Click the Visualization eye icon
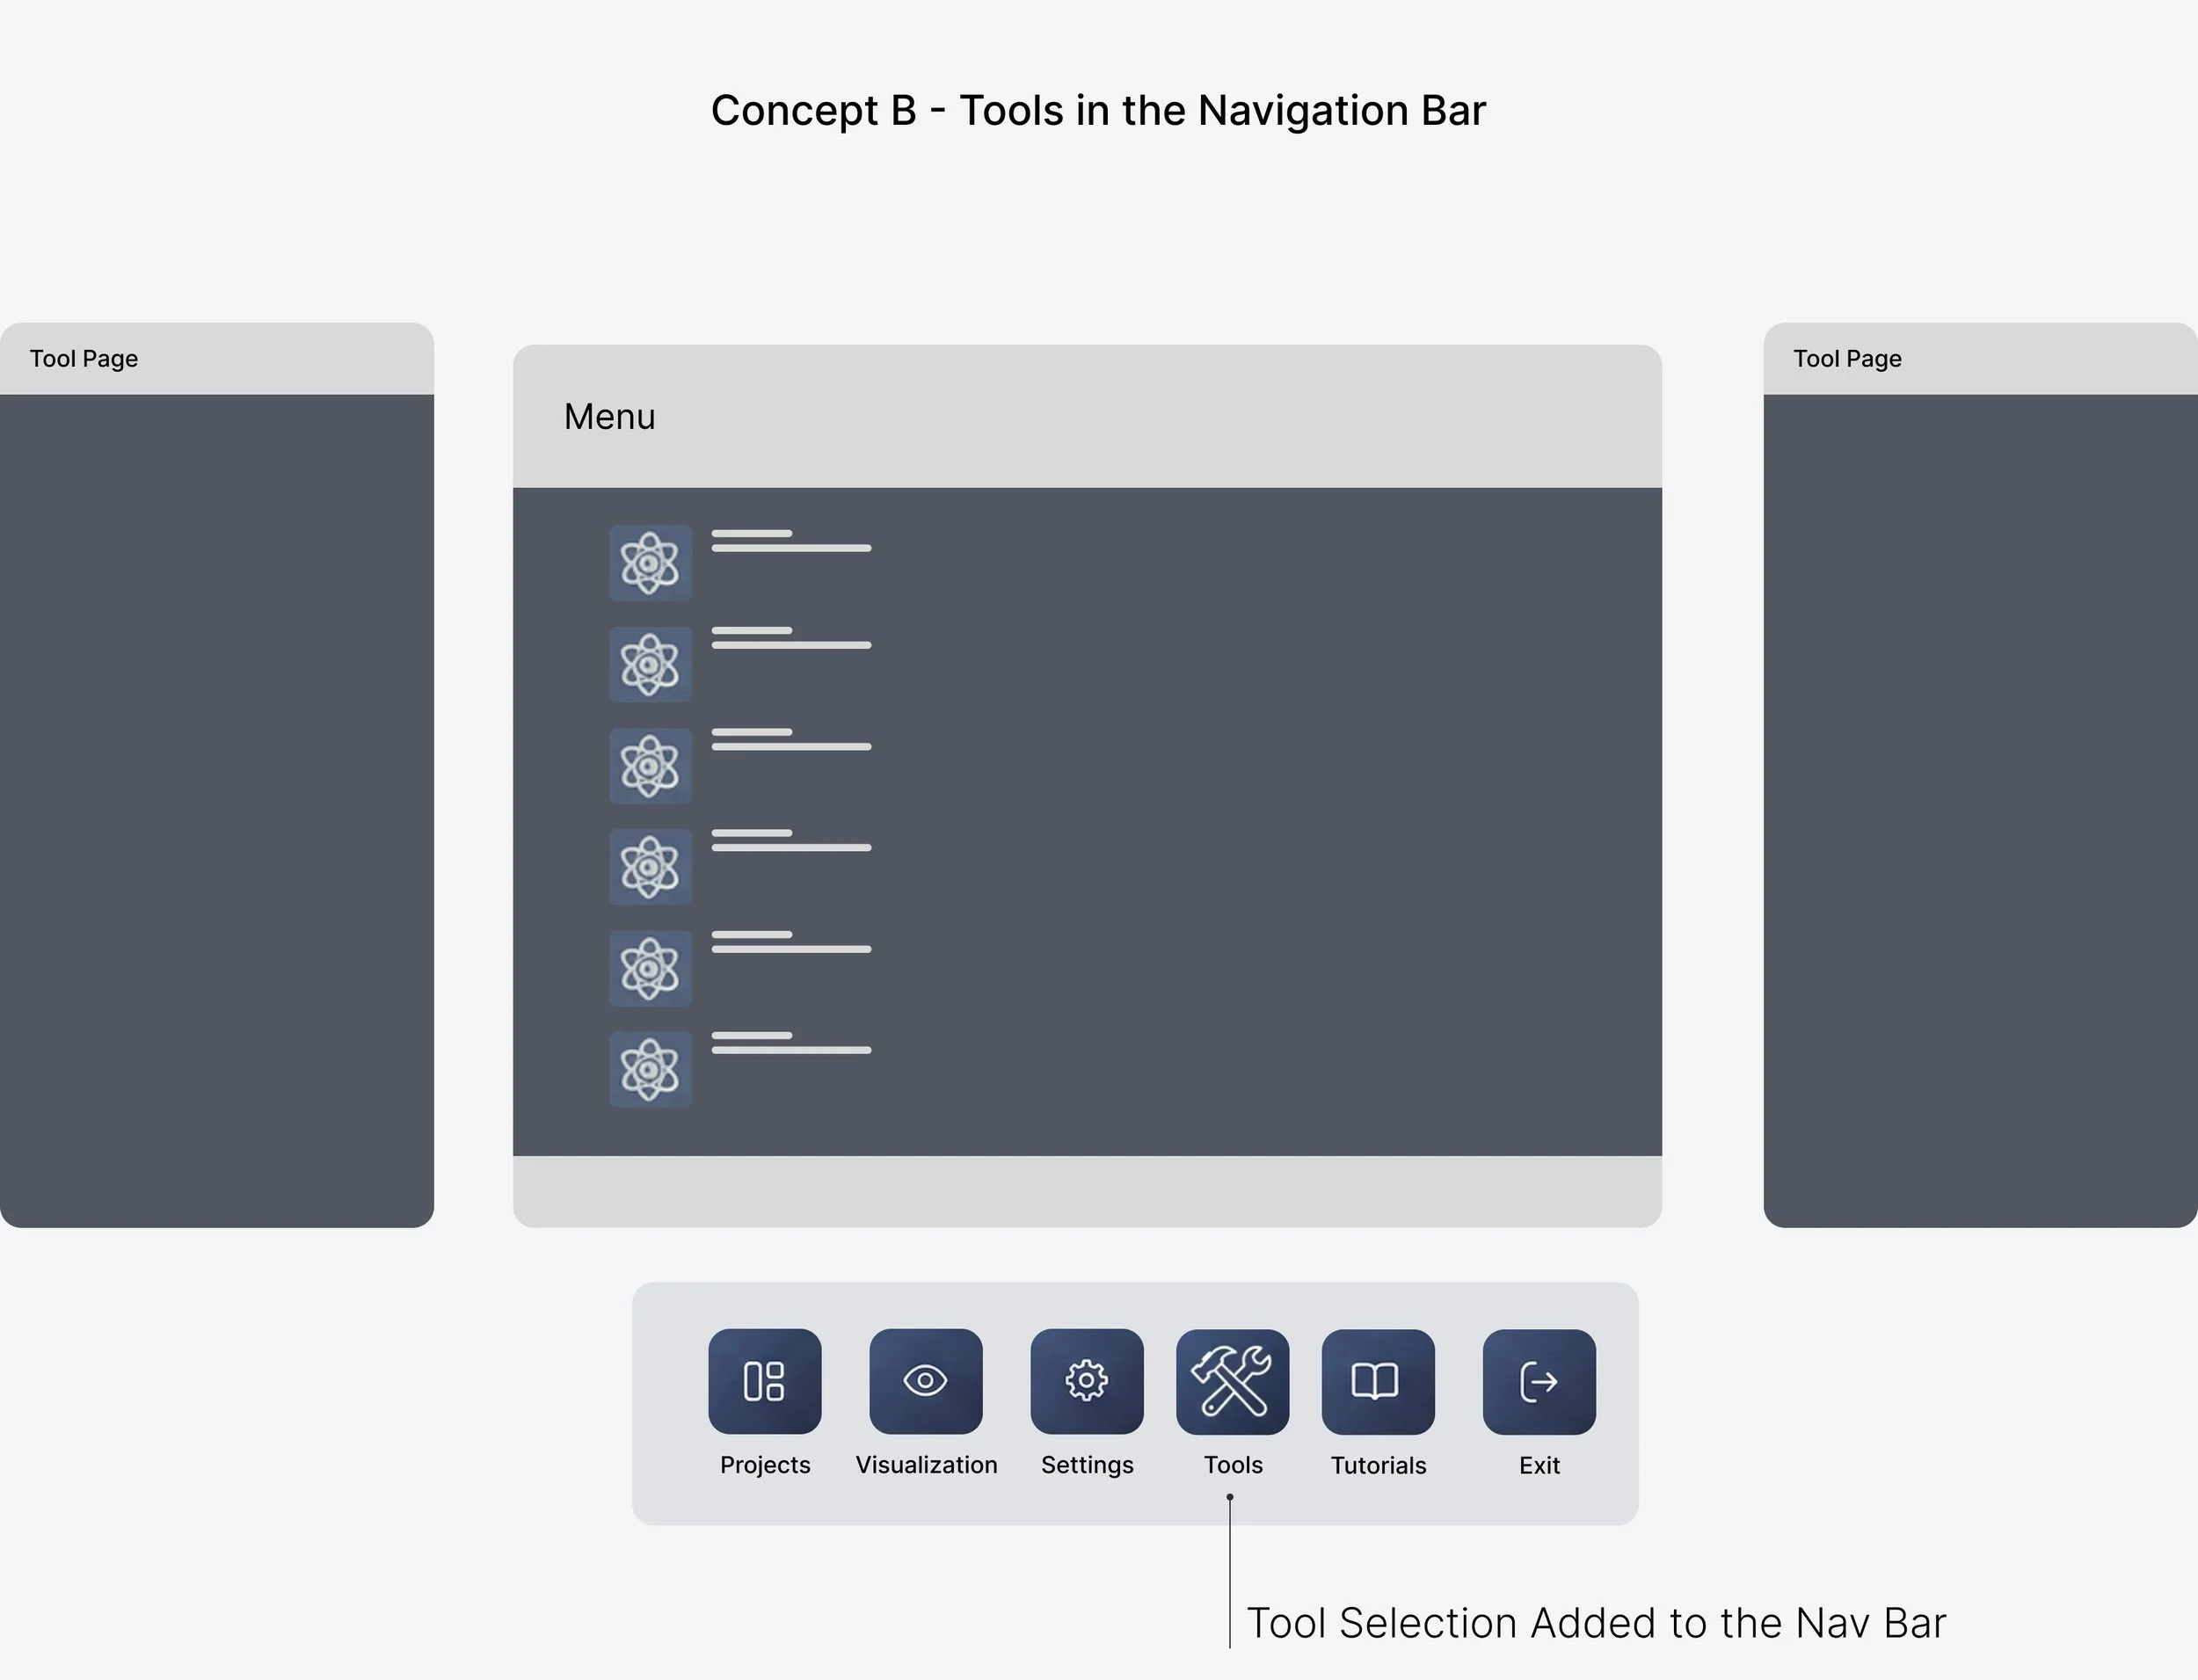The height and width of the screenshot is (1680, 2198). (x=926, y=1381)
